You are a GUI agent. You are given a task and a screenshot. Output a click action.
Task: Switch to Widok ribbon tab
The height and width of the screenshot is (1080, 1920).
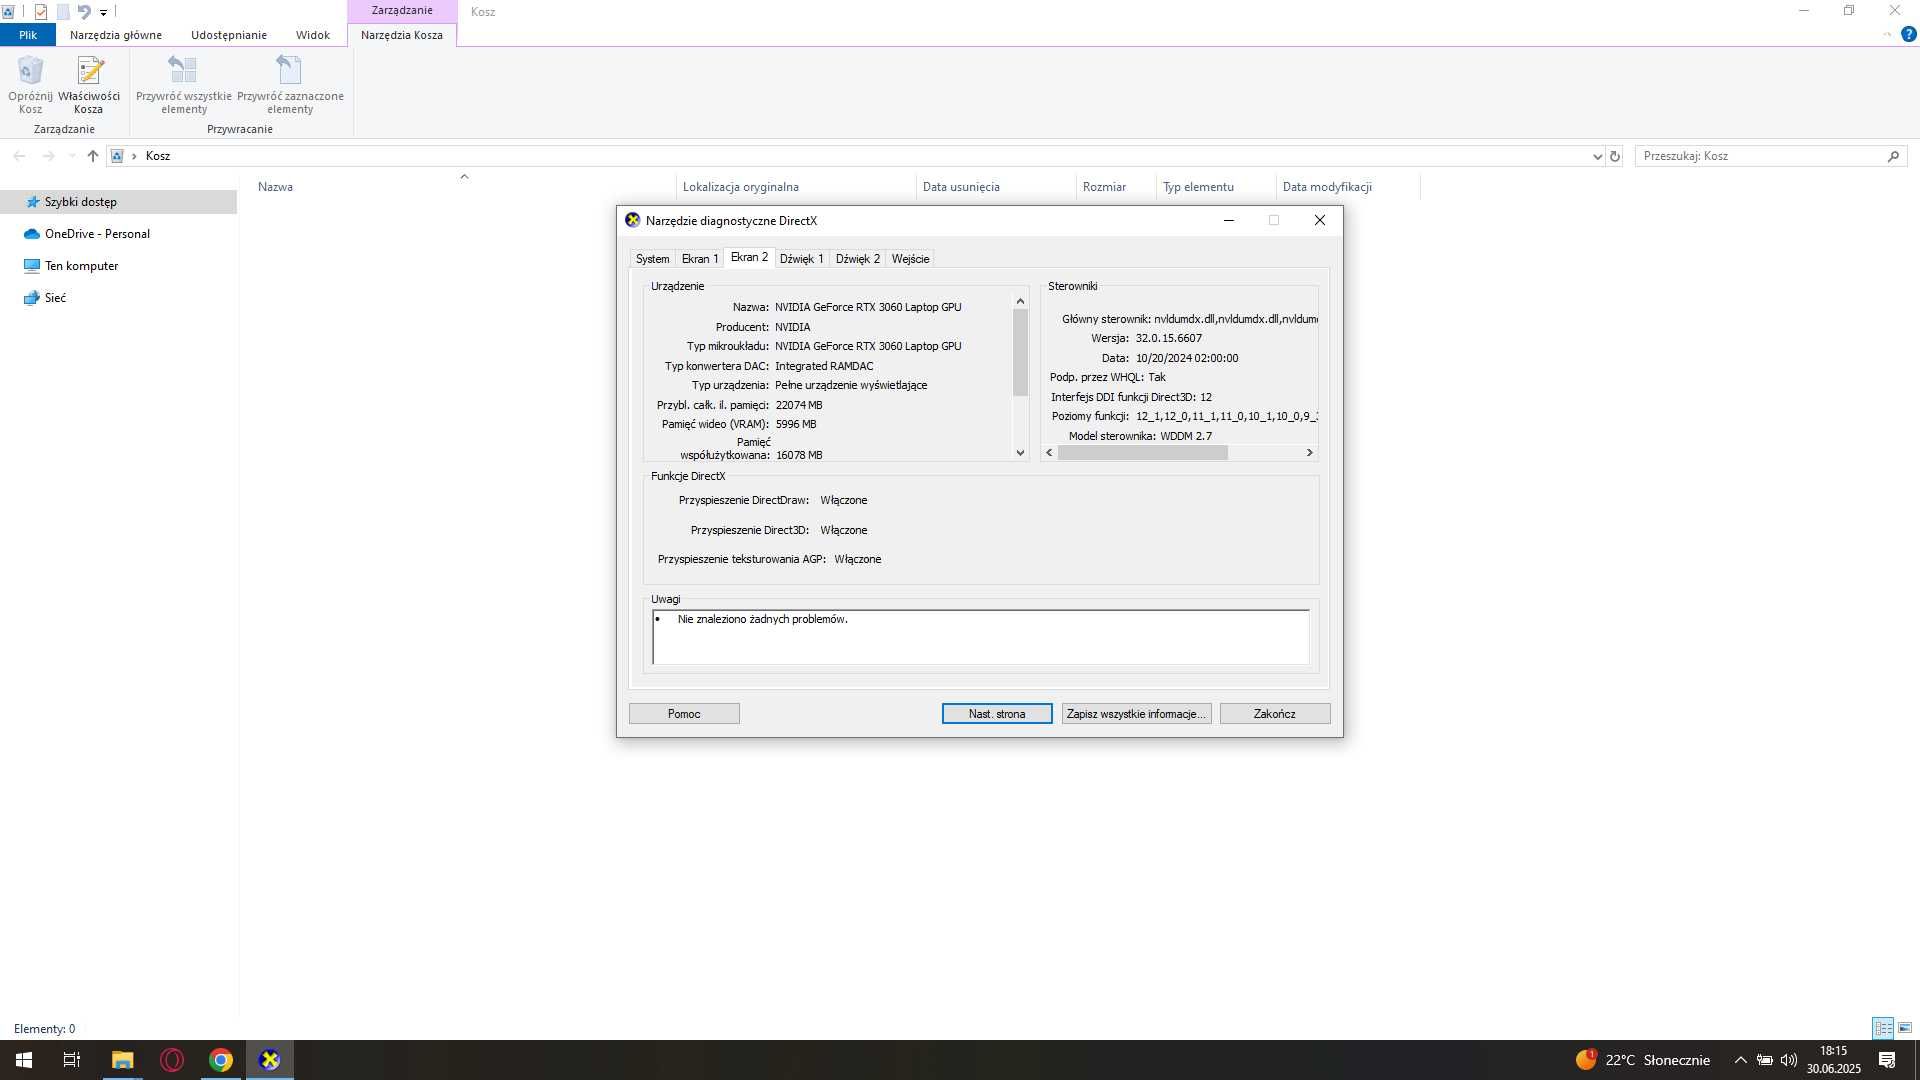(x=313, y=35)
